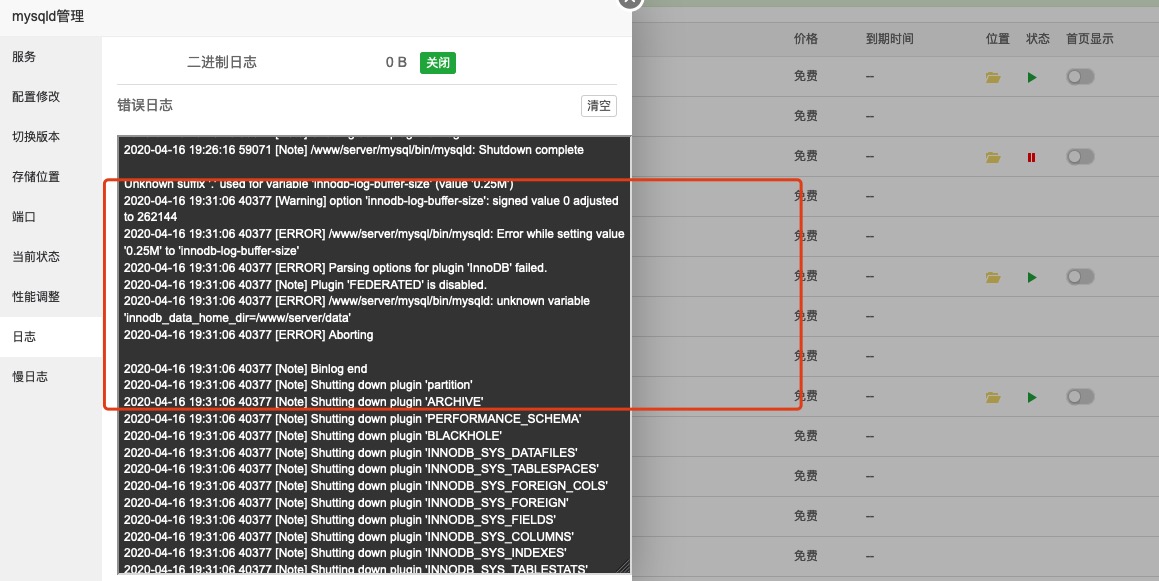Open the 服务 section in the sidebar
The height and width of the screenshot is (581, 1159).
coord(50,57)
